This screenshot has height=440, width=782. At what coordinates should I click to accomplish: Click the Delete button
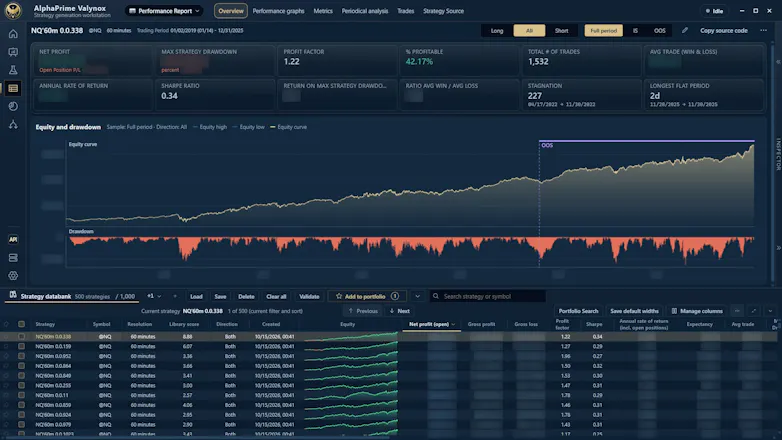tap(246, 296)
